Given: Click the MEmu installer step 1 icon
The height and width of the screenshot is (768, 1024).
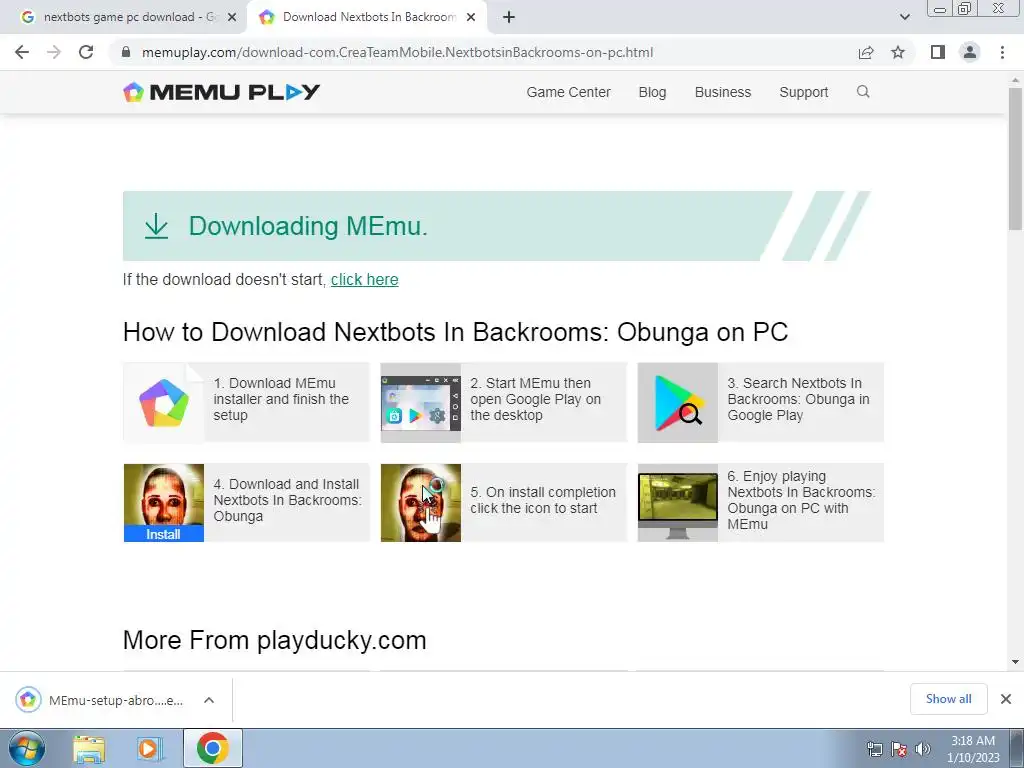Looking at the screenshot, I should [x=164, y=402].
